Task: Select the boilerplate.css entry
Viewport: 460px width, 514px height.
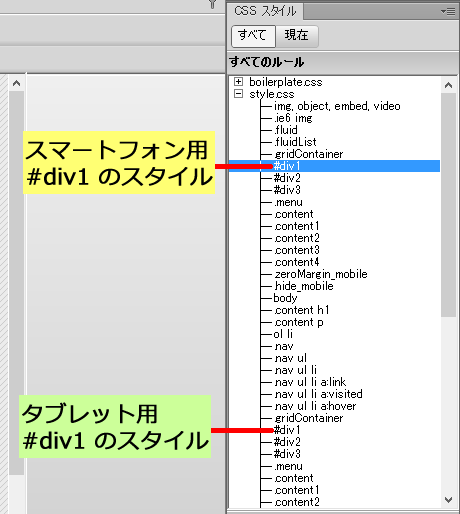Action: (x=286, y=82)
